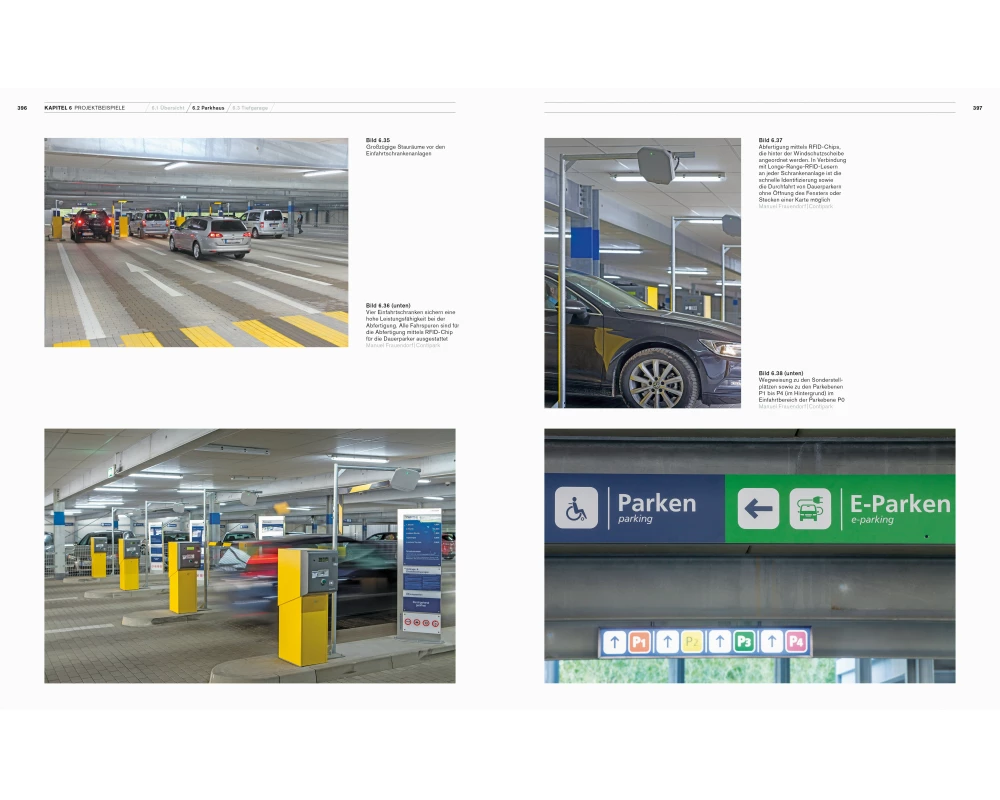This screenshot has height=800, width=1000.
Task: Click page number 397
Action: pos(977,107)
